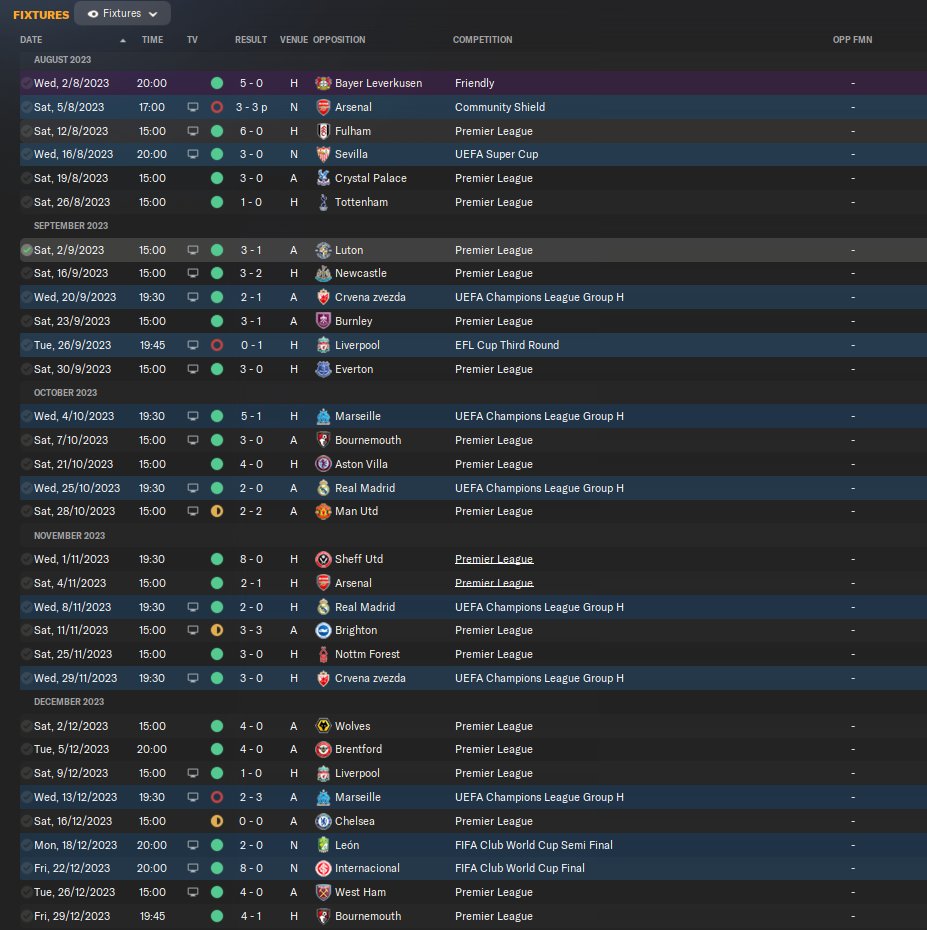Image resolution: width=927 pixels, height=930 pixels.
Task: Click the Bayer Leverkusen club badge
Action: [323, 83]
